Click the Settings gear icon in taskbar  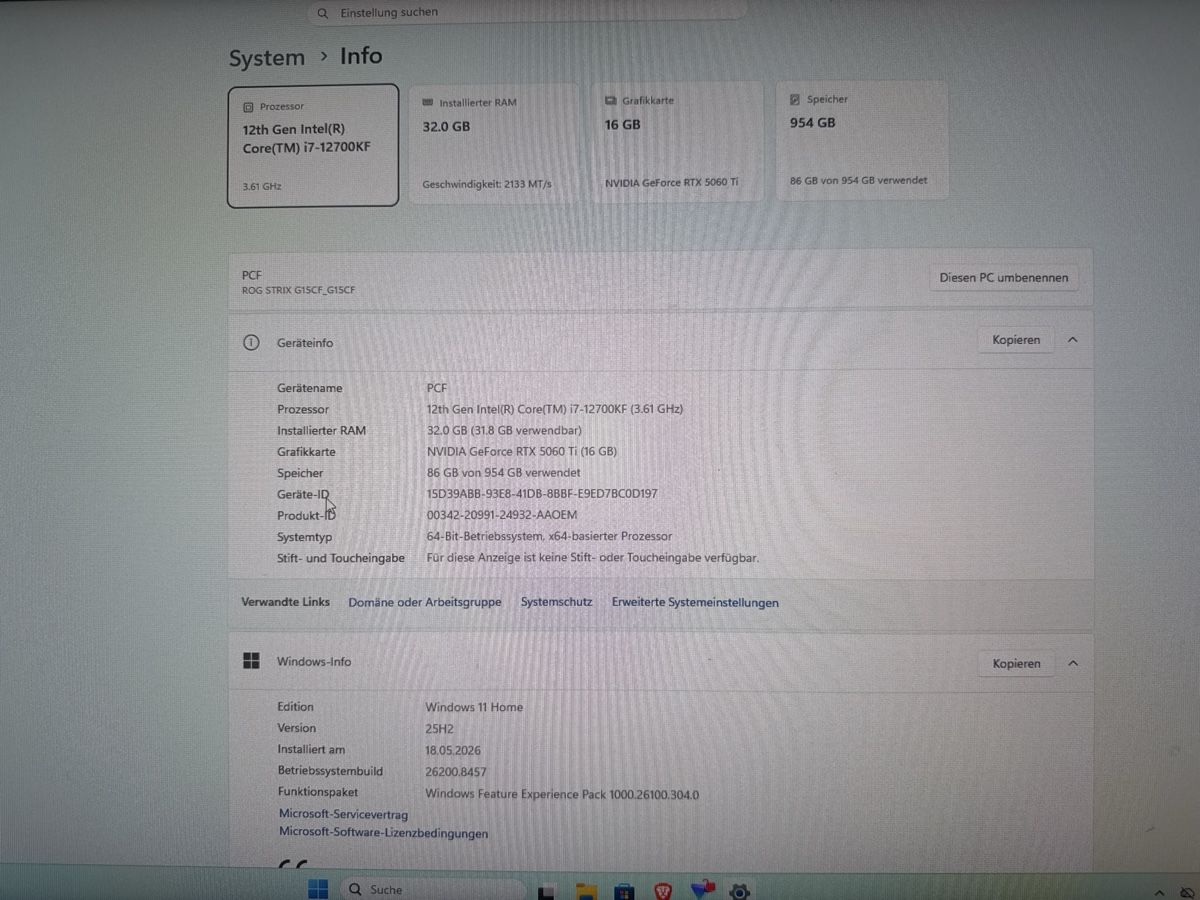740,891
